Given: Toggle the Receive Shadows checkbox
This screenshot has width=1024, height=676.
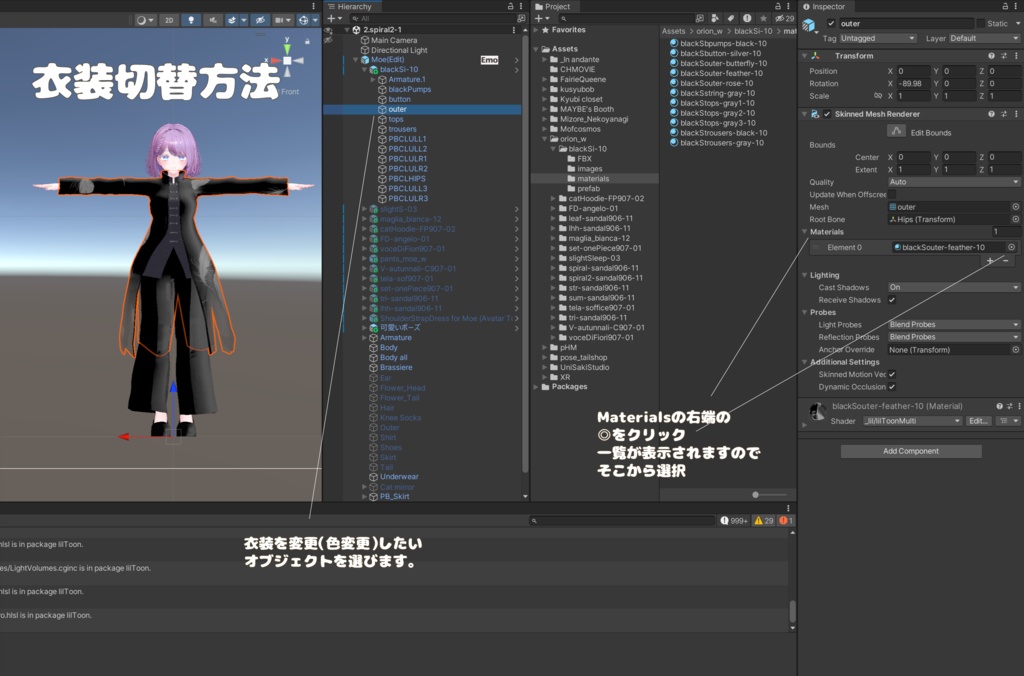Looking at the screenshot, I should [x=890, y=298].
